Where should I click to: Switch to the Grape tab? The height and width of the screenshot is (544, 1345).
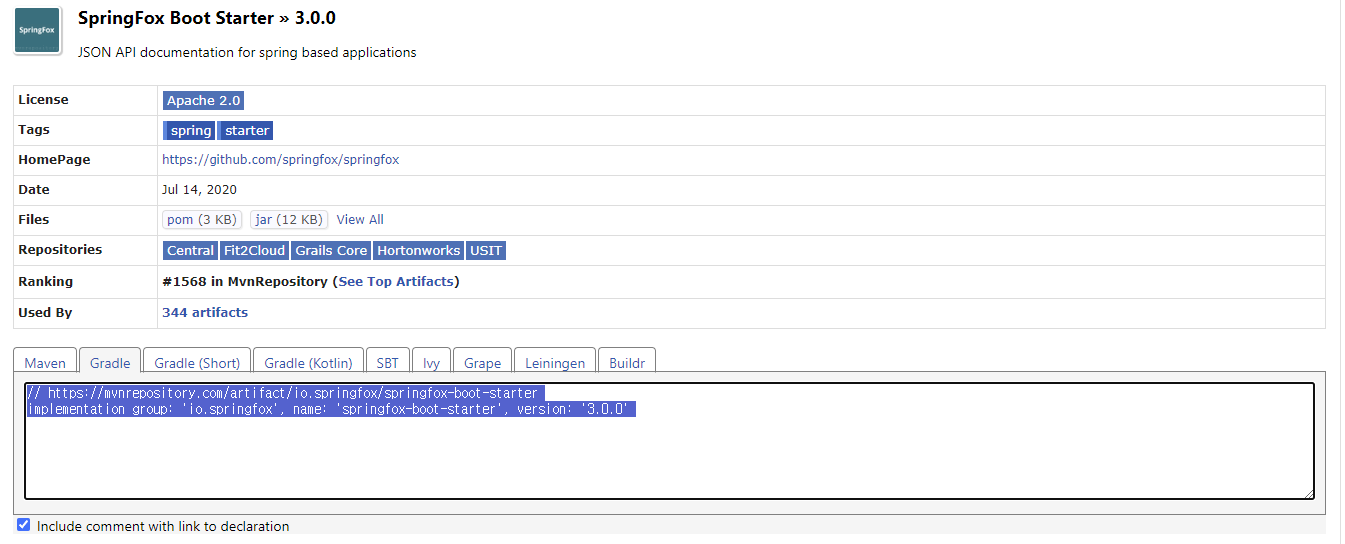(x=483, y=363)
